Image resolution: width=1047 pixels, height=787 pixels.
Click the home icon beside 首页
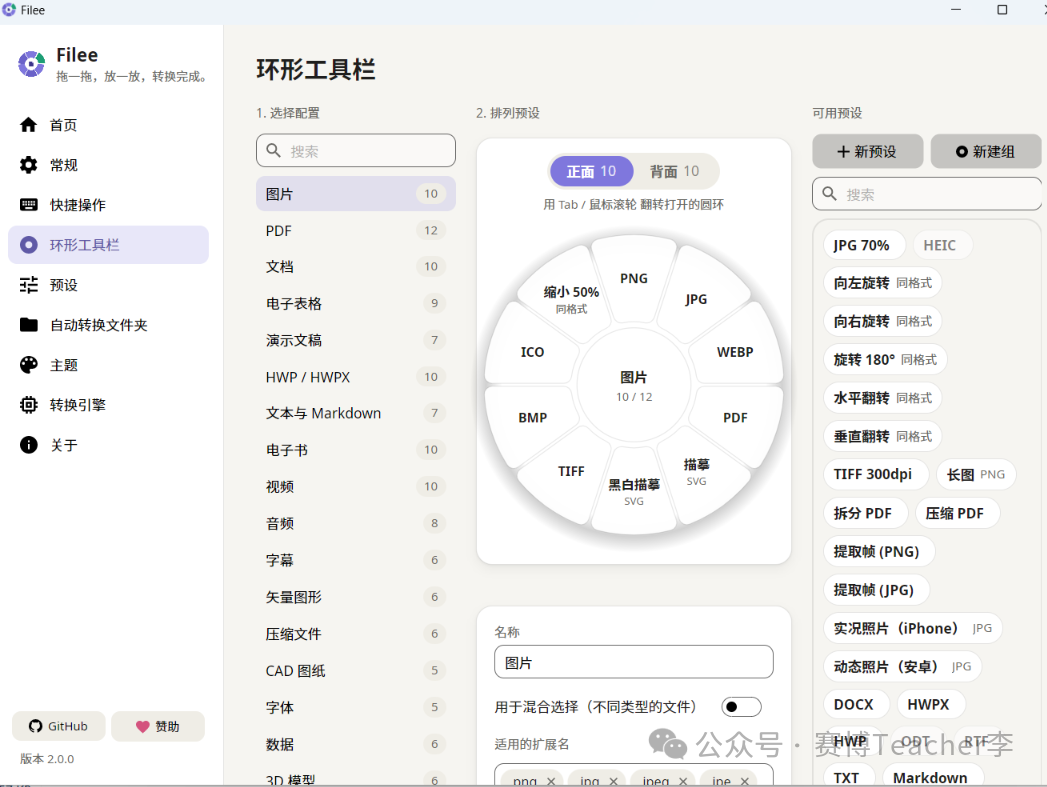click(28, 125)
